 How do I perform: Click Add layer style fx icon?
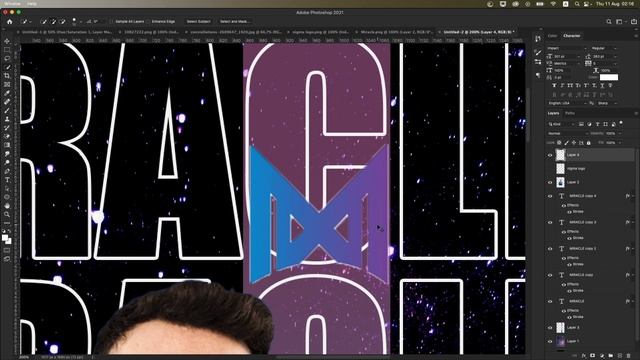584,356
